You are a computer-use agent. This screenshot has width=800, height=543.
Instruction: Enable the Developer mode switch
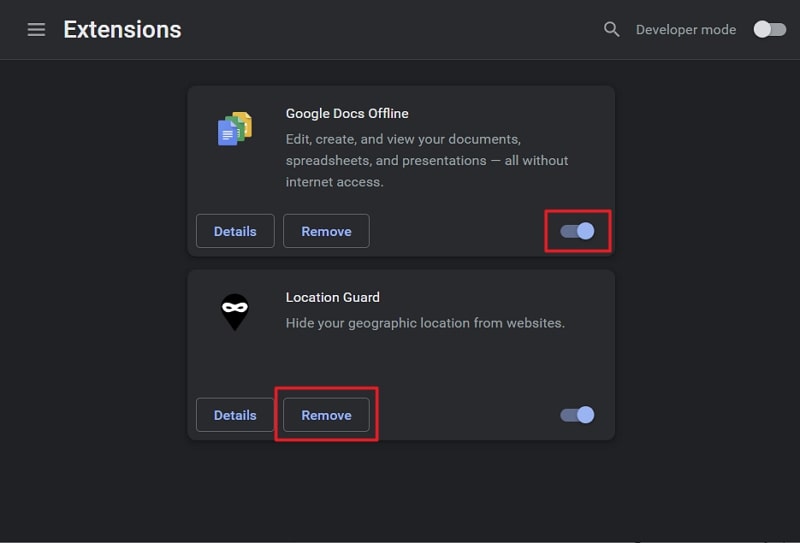(770, 30)
